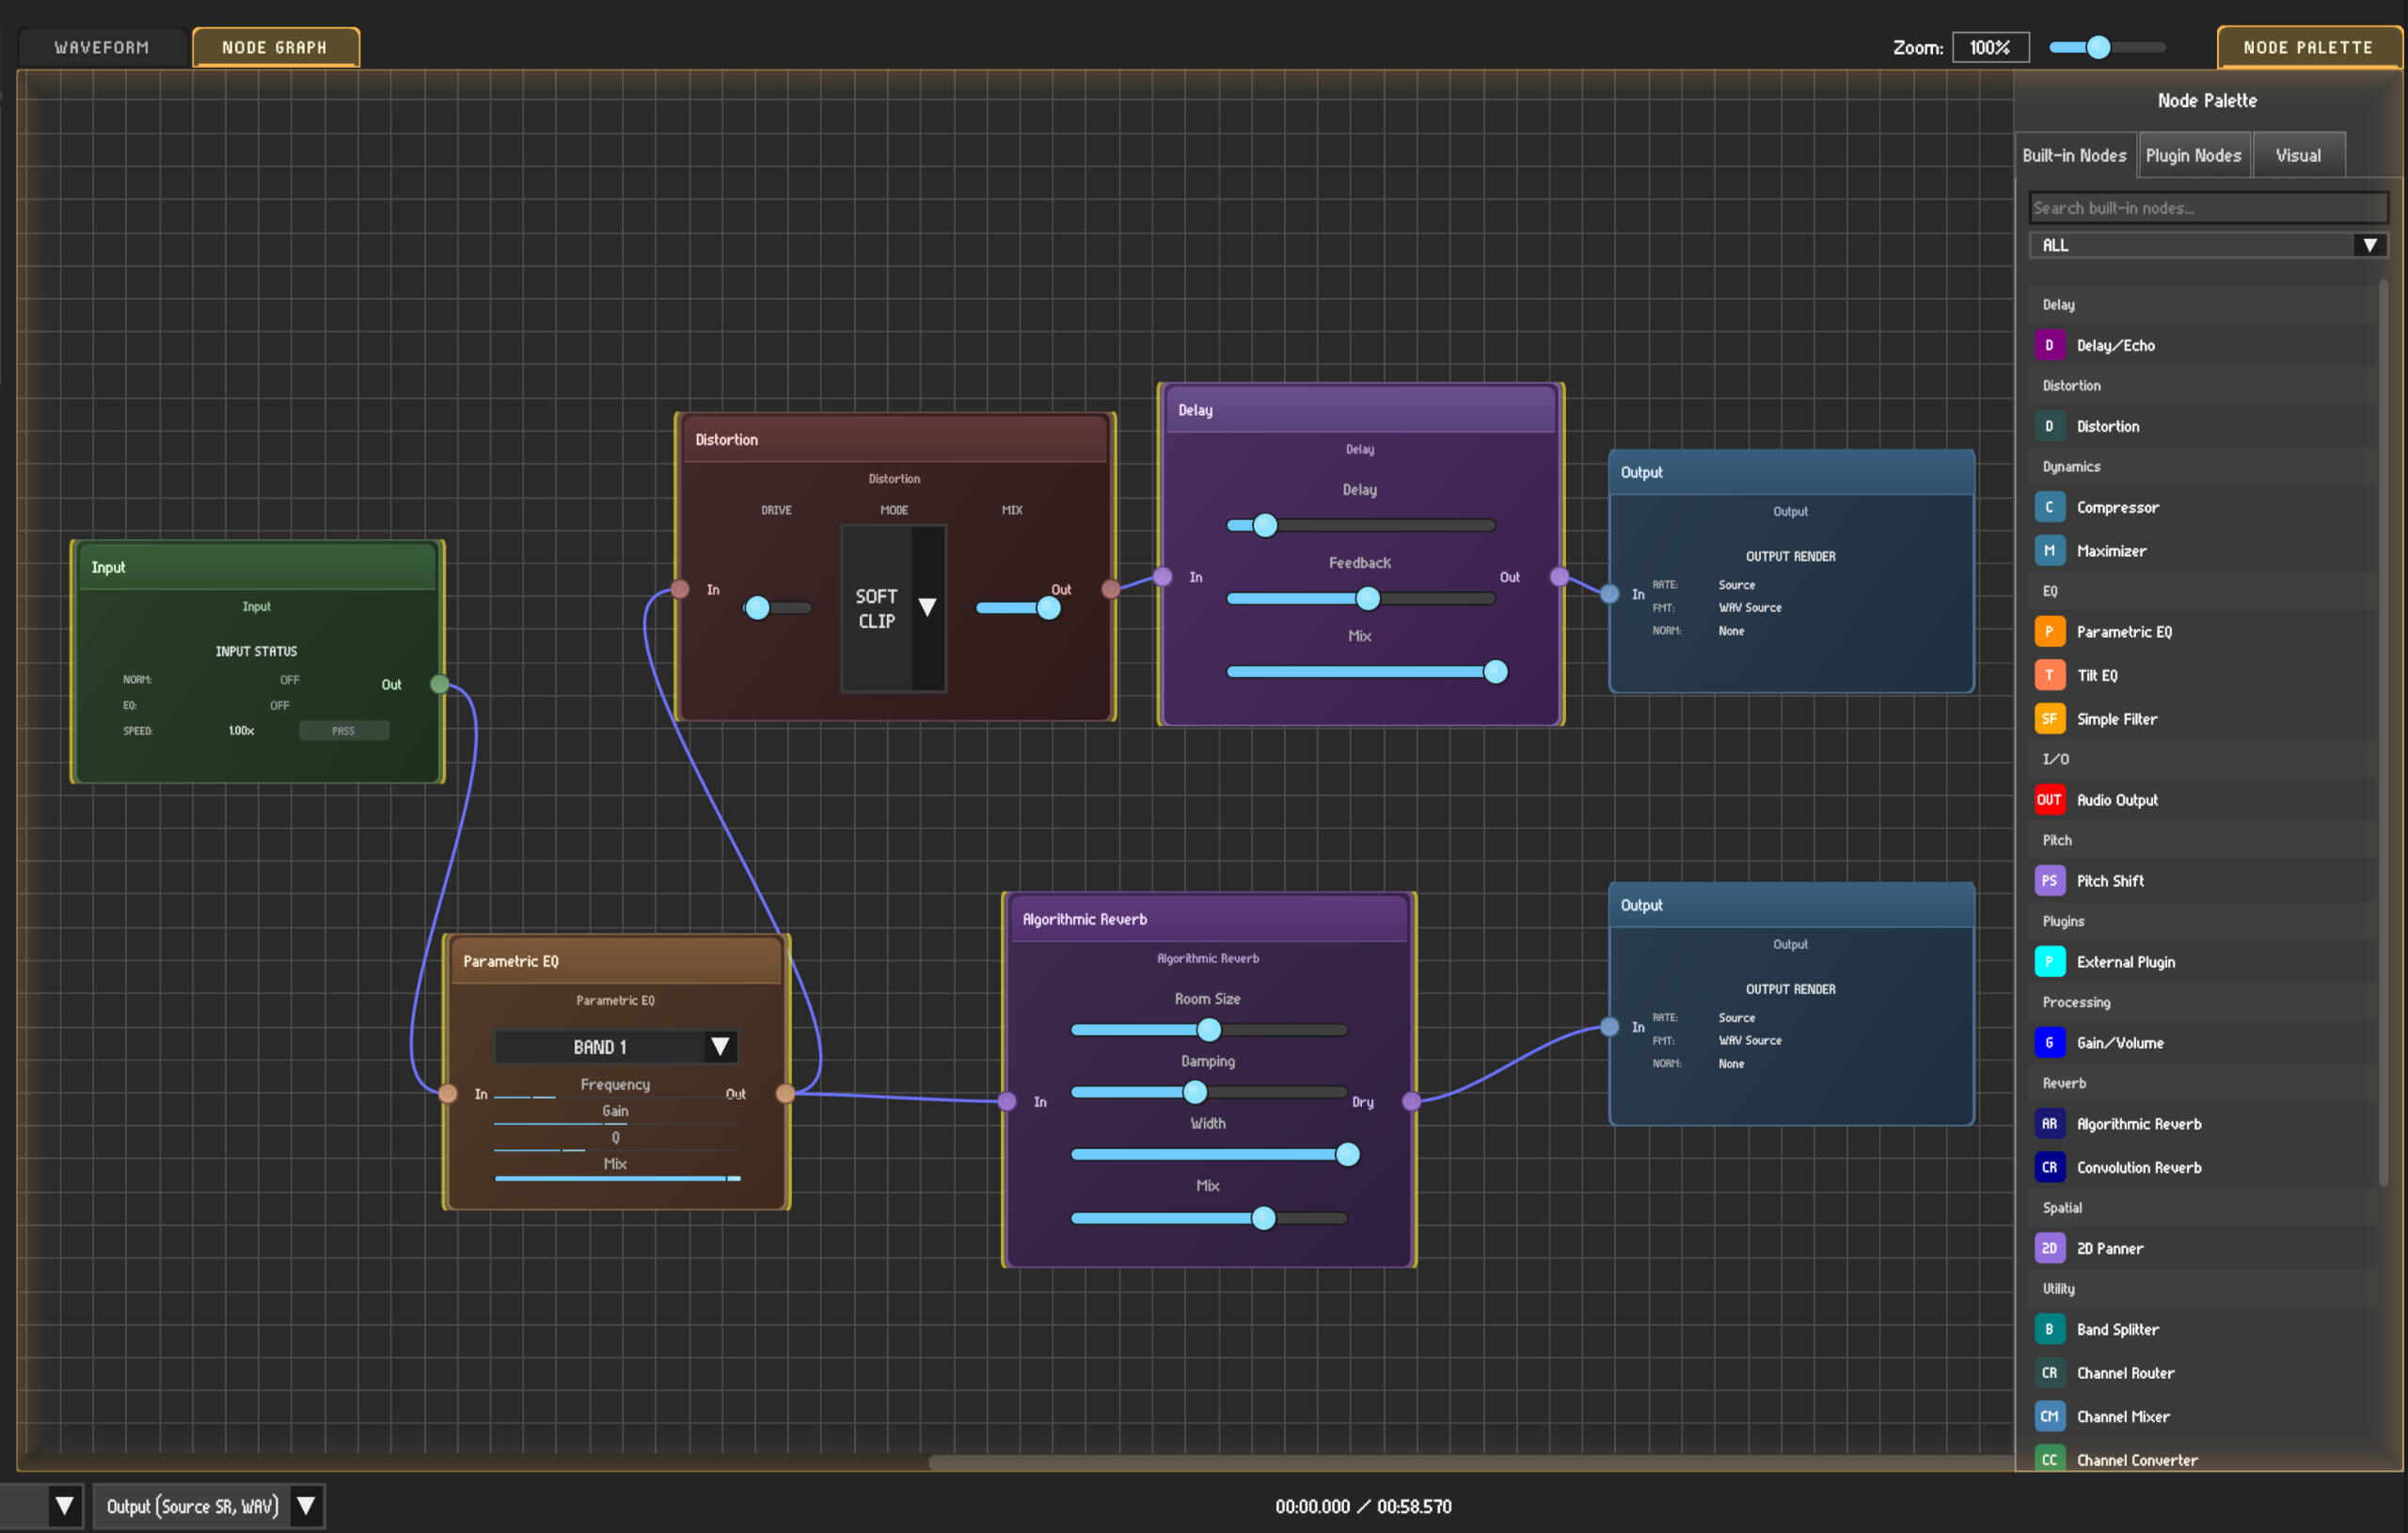Toggle the NODE PALETTE panel button

point(2307,47)
